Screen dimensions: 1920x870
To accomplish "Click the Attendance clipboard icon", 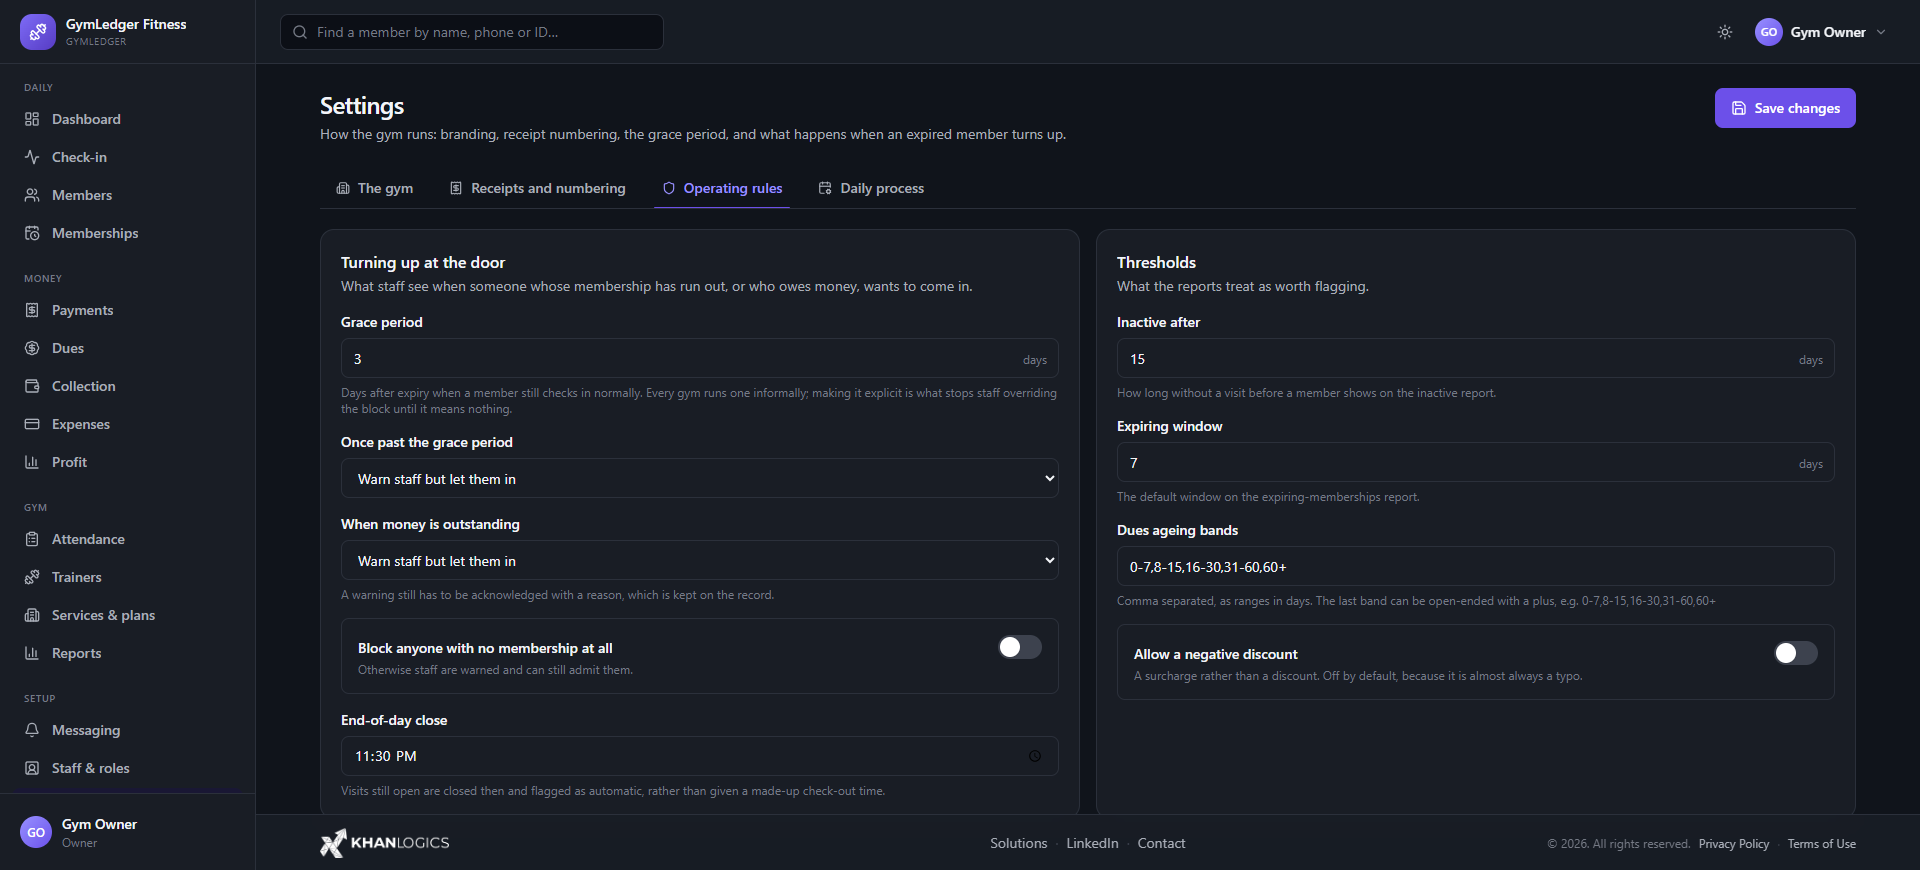I will [32, 539].
